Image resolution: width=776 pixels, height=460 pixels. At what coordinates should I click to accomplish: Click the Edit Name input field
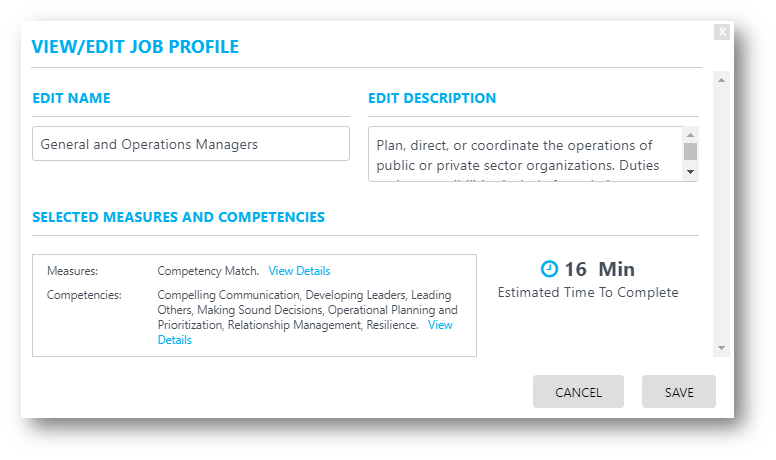(x=191, y=144)
